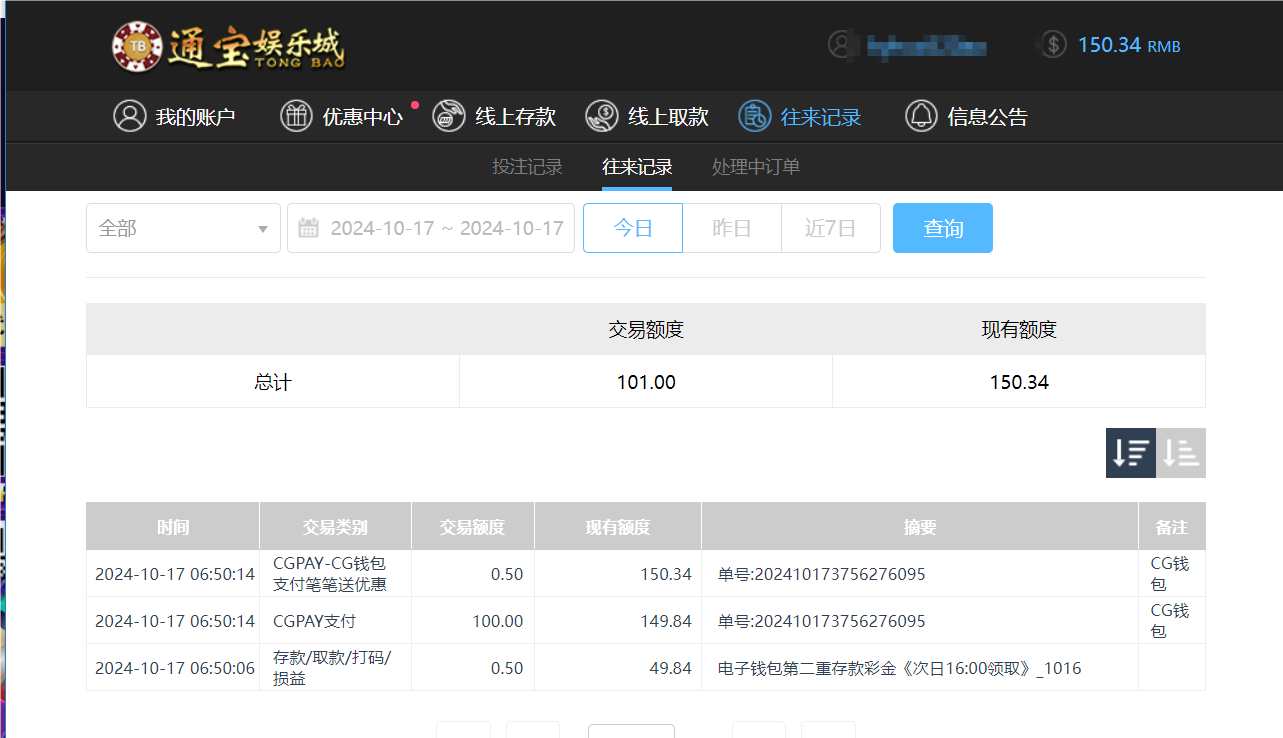1283x738 pixels.
Task: Click the ascending sort icon above the table
Action: click(1180, 452)
